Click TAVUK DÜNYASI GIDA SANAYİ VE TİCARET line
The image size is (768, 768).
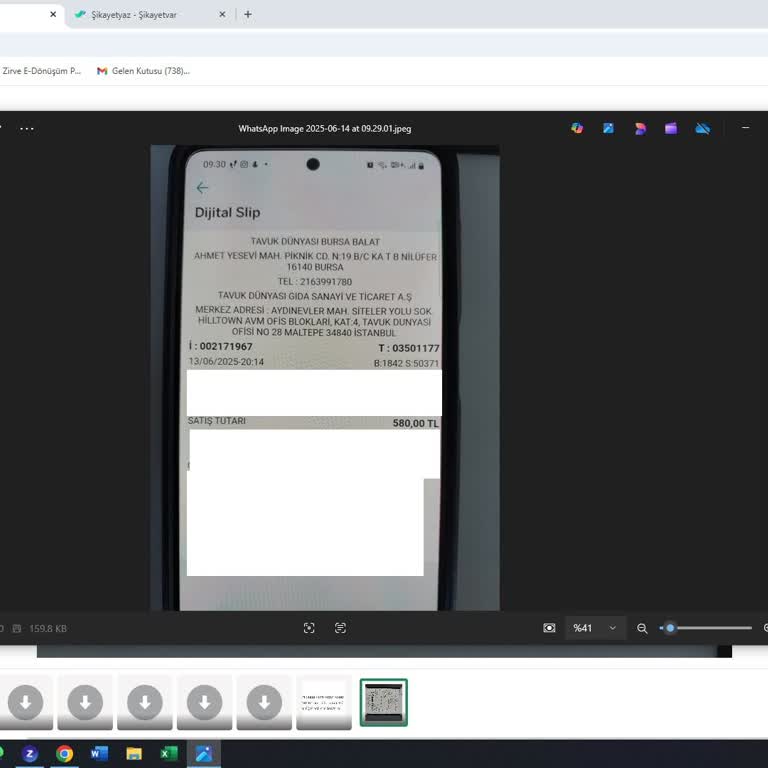[314, 296]
